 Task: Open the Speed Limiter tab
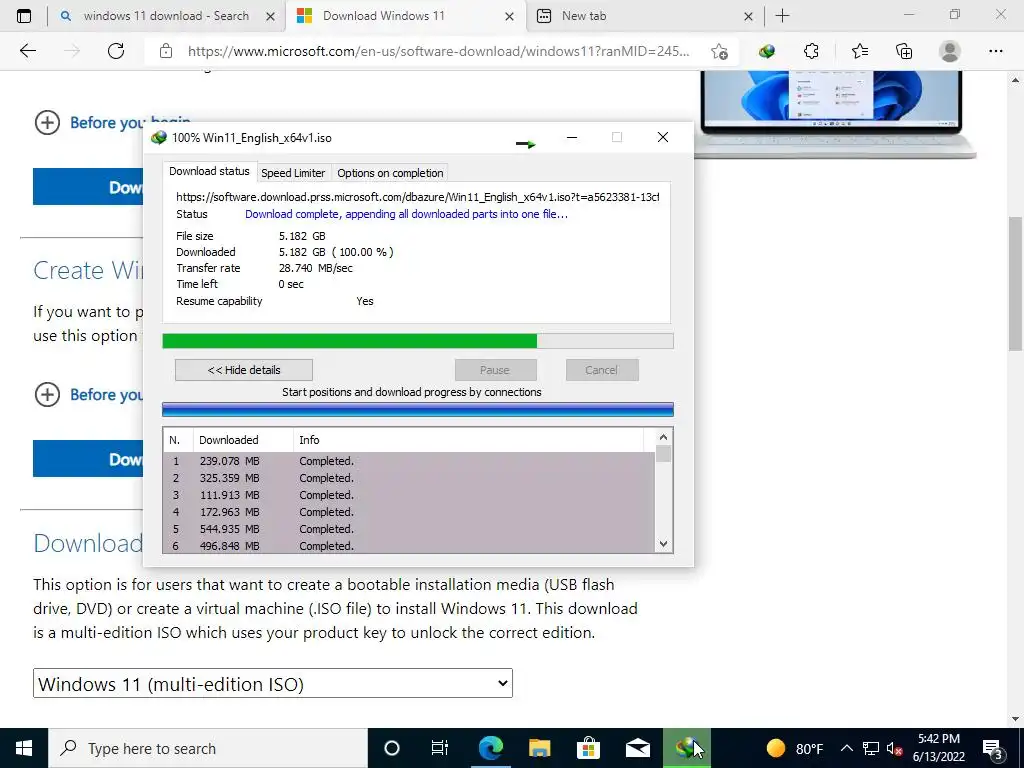(x=293, y=173)
